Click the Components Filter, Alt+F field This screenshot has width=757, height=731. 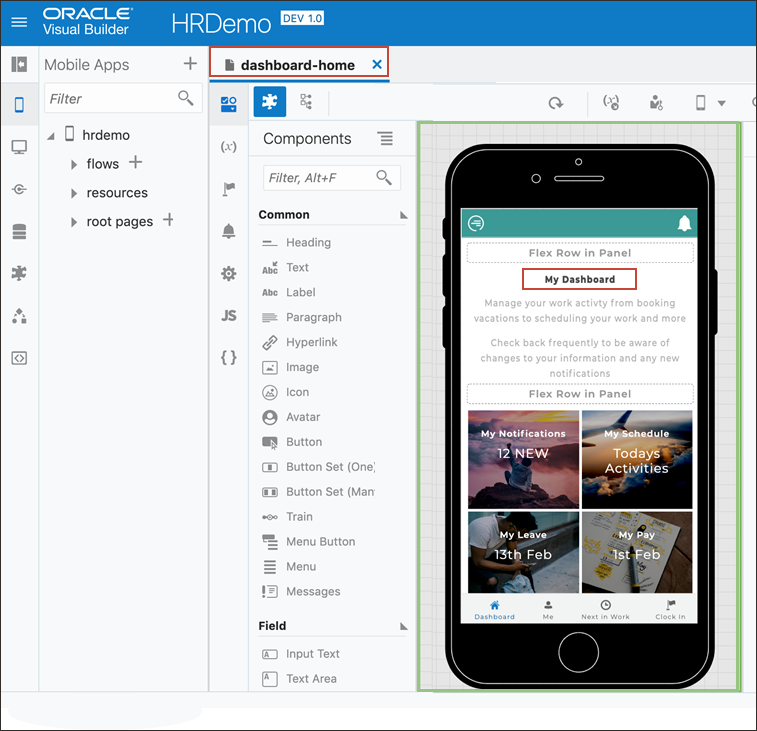point(332,178)
